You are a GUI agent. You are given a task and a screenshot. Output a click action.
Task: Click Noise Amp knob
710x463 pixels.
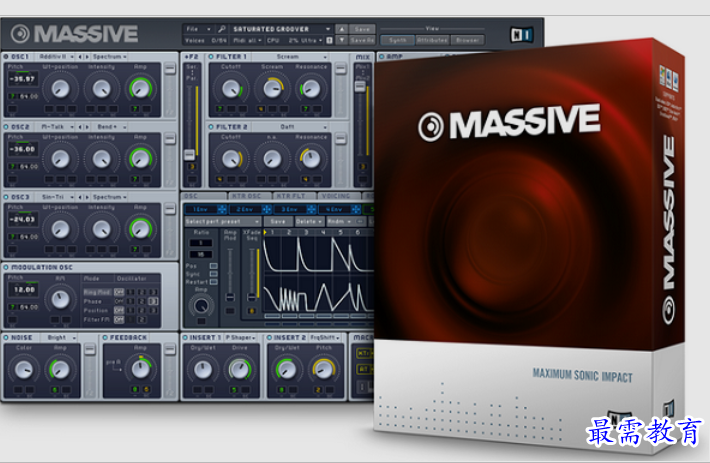[x=60, y=370]
